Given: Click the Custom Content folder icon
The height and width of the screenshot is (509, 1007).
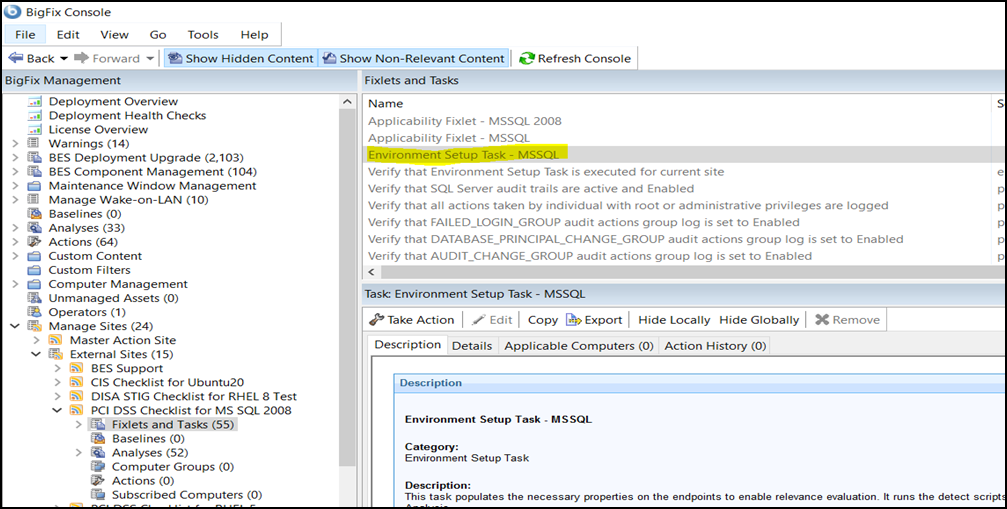Looking at the screenshot, I should (35, 256).
